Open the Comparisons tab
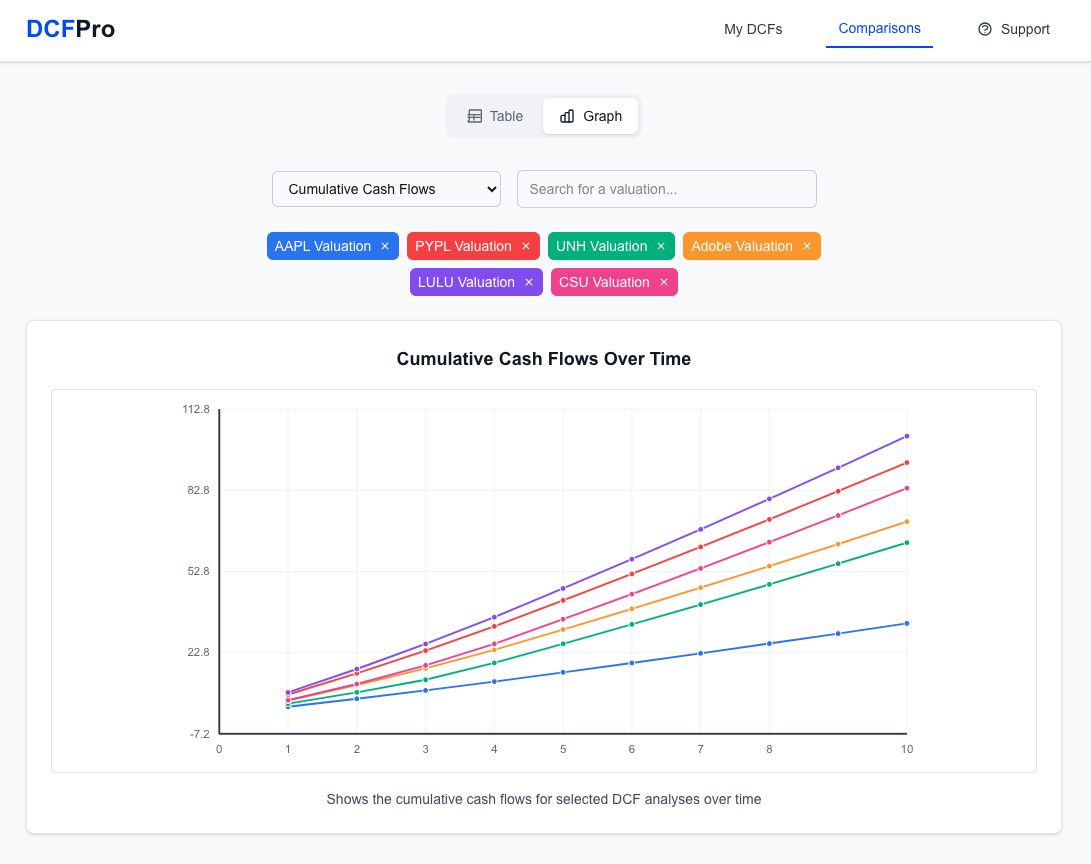The width and height of the screenshot is (1091, 864). pyautogui.click(x=879, y=29)
